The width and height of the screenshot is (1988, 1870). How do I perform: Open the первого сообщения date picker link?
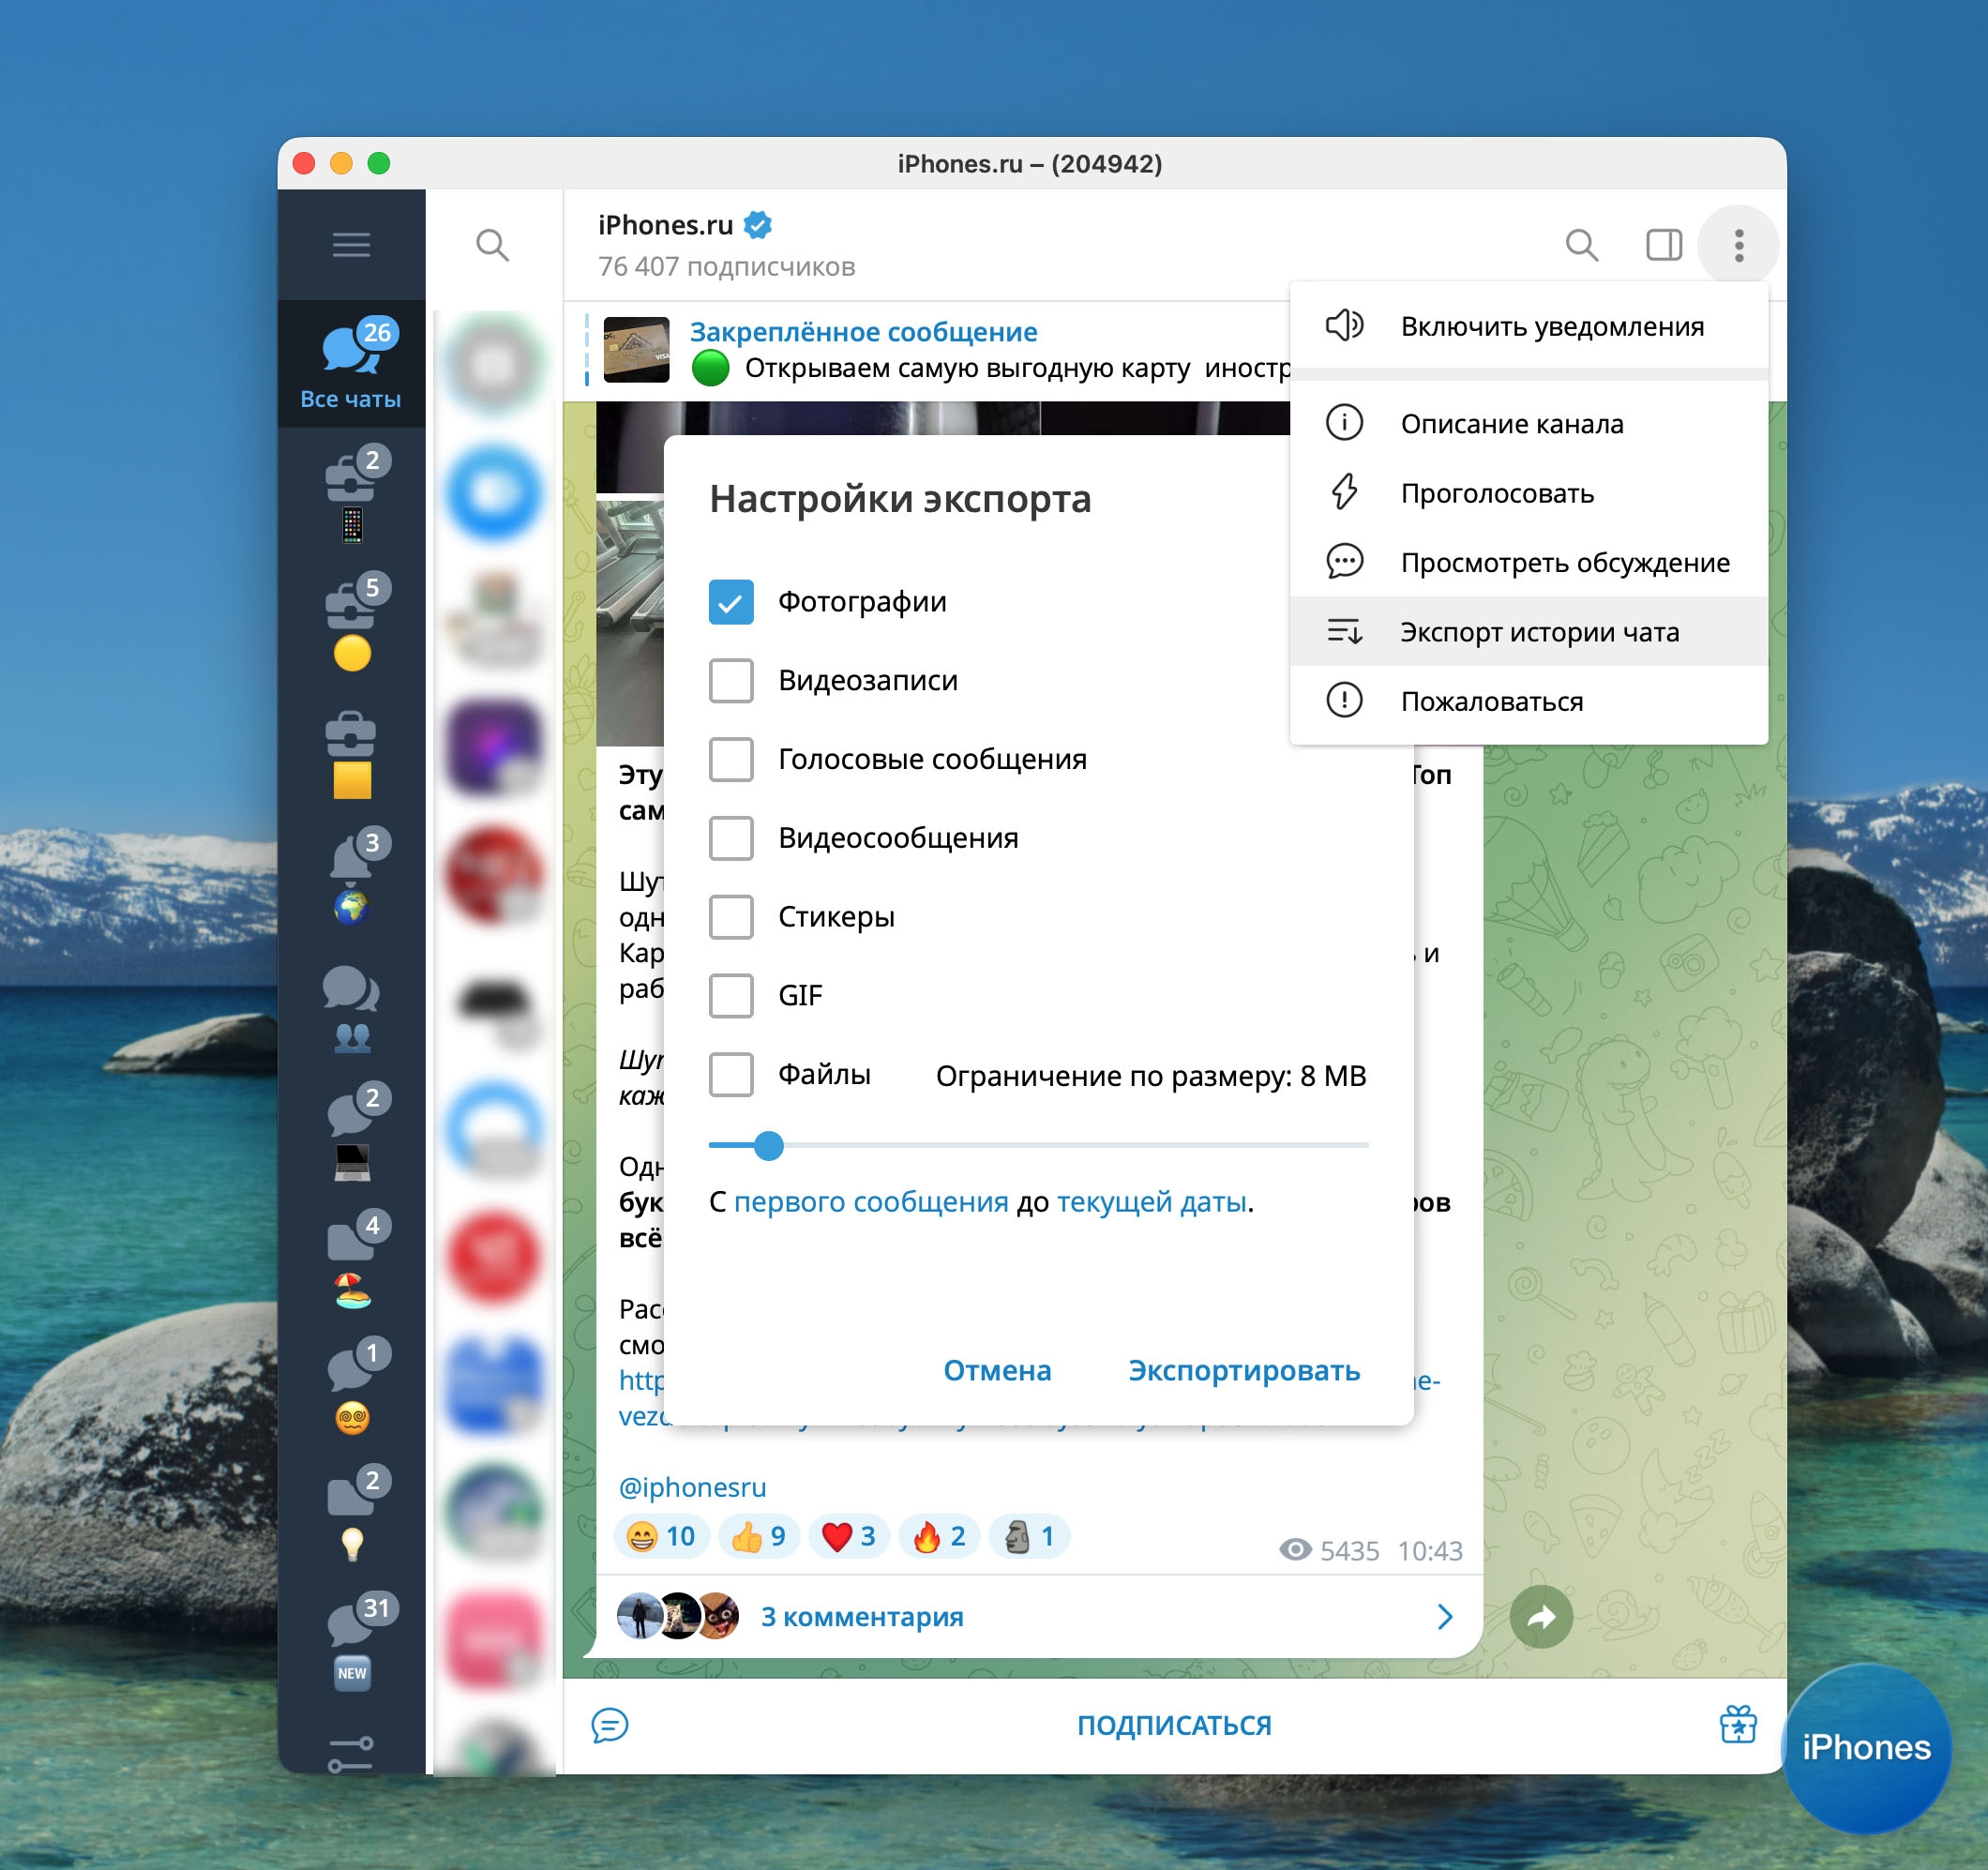pyautogui.click(x=871, y=1202)
